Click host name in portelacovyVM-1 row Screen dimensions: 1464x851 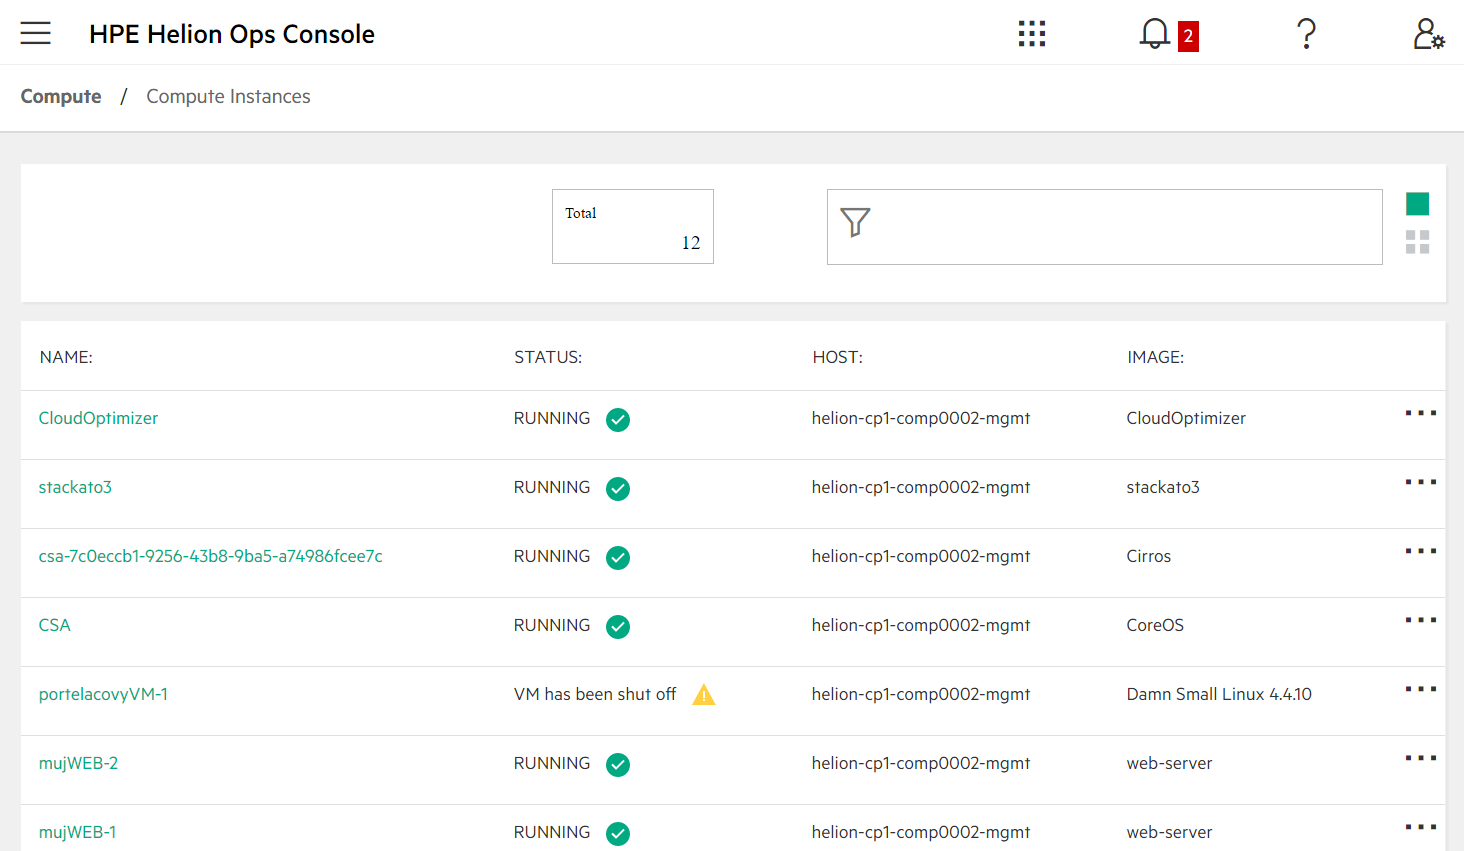pyautogui.click(x=921, y=694)
